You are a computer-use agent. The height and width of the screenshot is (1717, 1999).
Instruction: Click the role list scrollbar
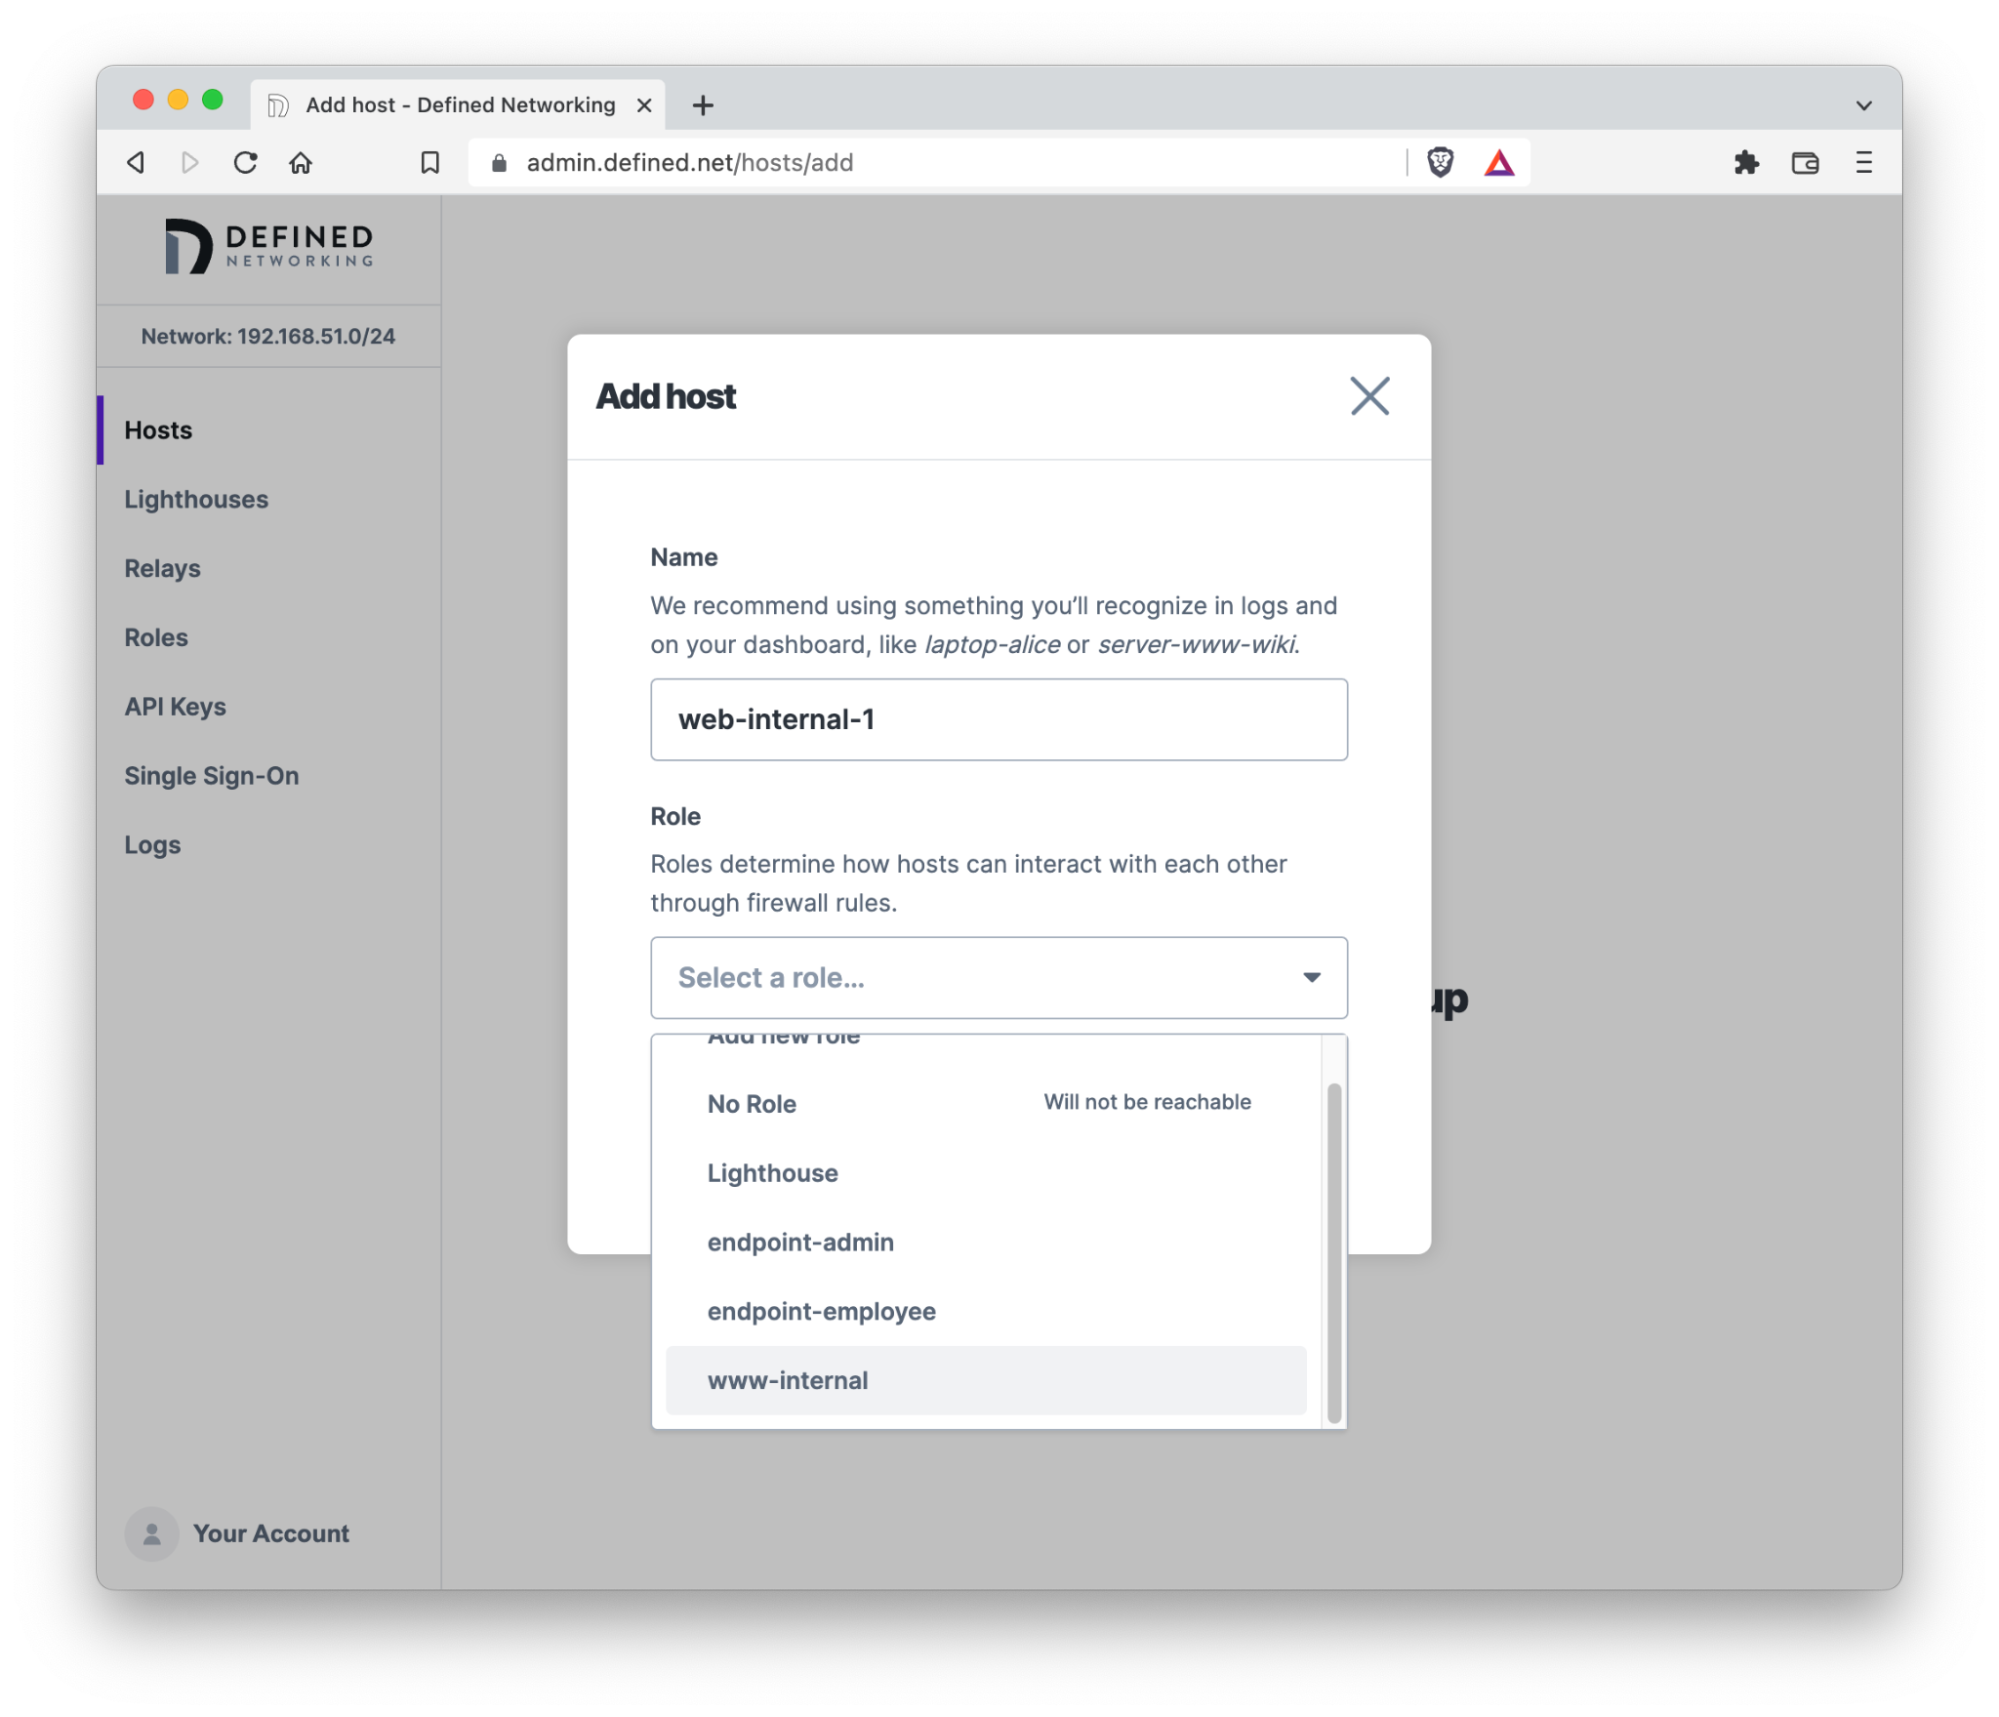1333,1252
